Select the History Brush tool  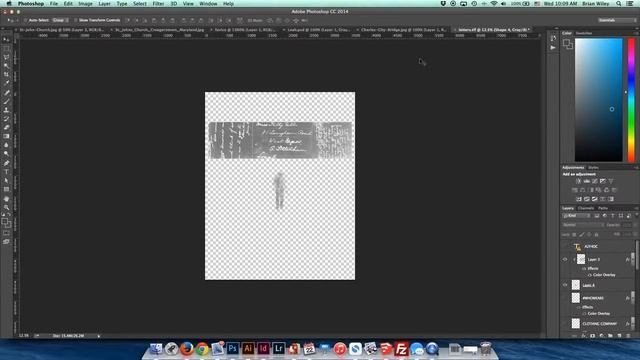click(6, 119)
